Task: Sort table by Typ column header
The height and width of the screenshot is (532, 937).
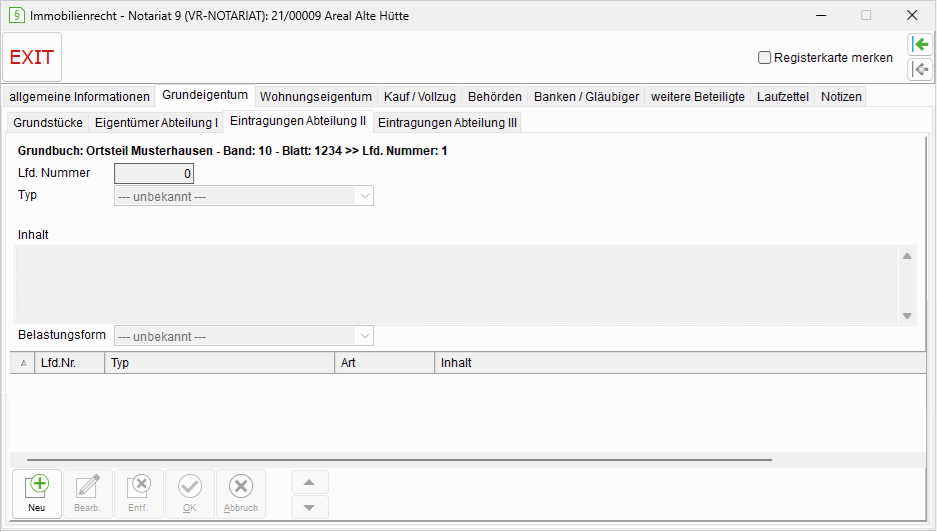Action: point(219,363)
